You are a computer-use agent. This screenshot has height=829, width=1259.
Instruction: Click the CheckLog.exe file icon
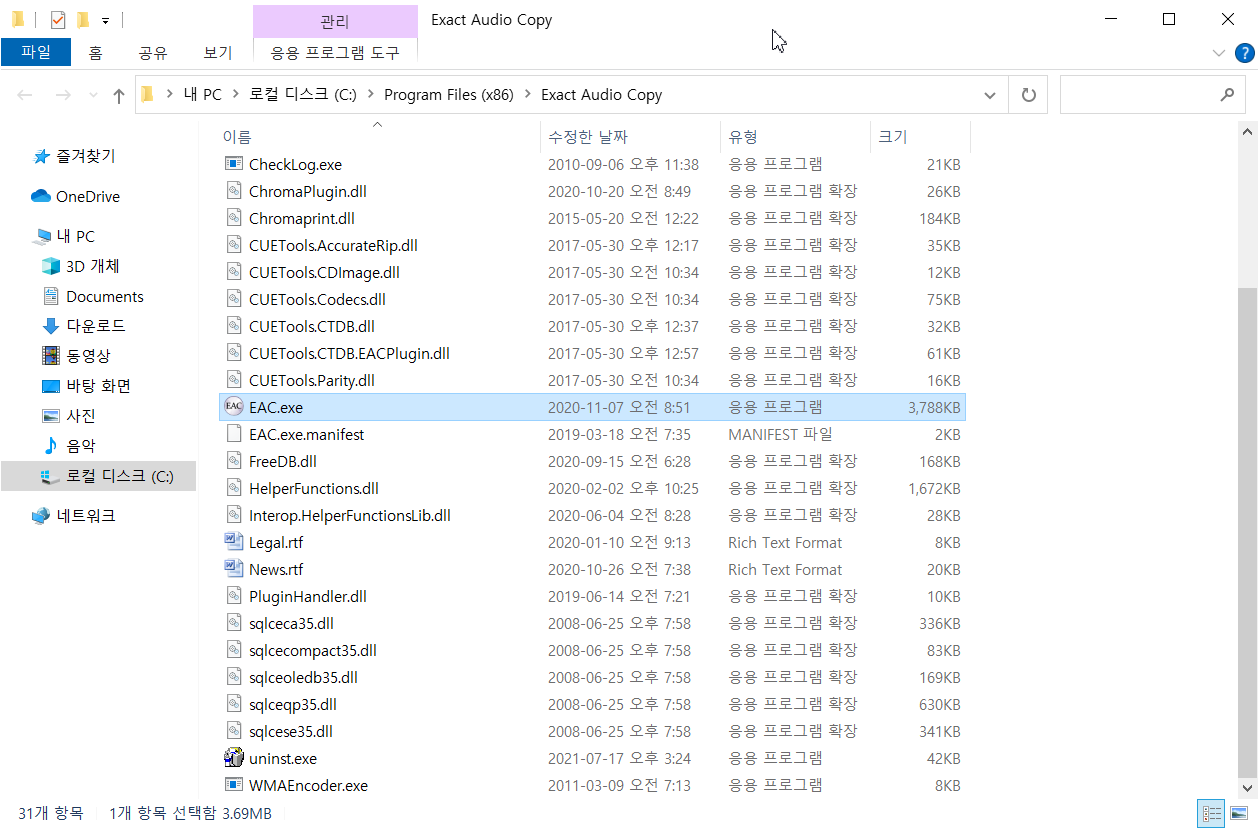pos(233,164)
